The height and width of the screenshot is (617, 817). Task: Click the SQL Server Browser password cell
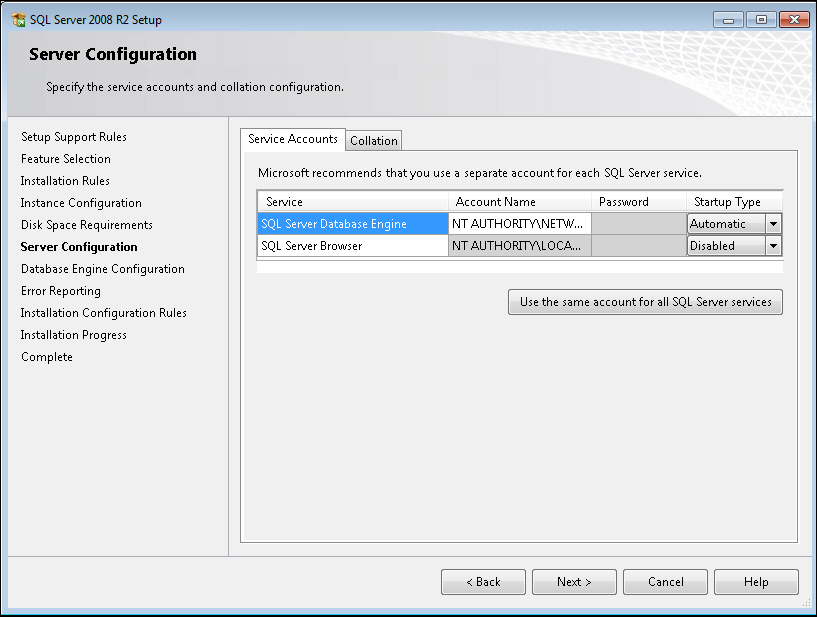639,246
